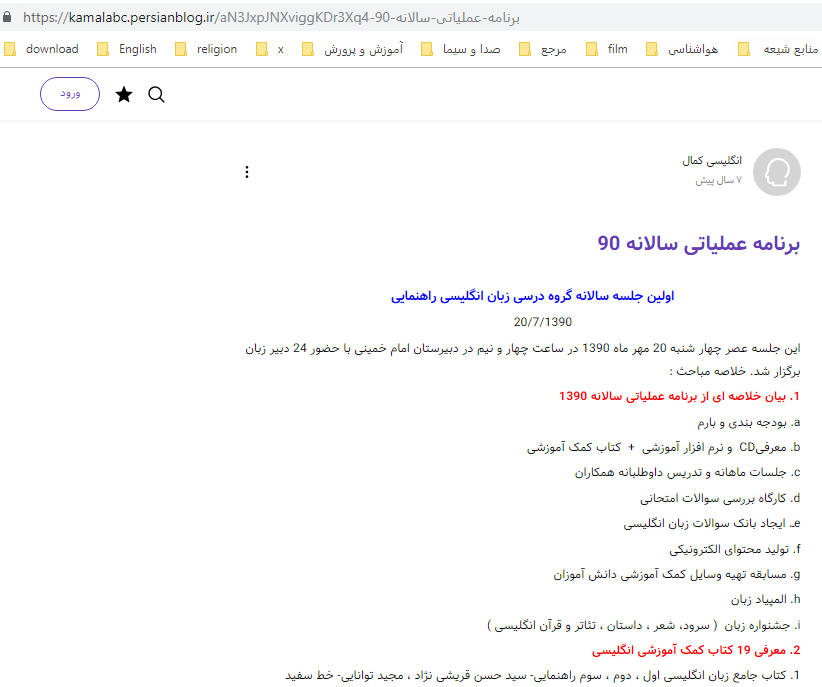Click the padlock icon in address bar
822x687 pixels.
pos(7,17)
